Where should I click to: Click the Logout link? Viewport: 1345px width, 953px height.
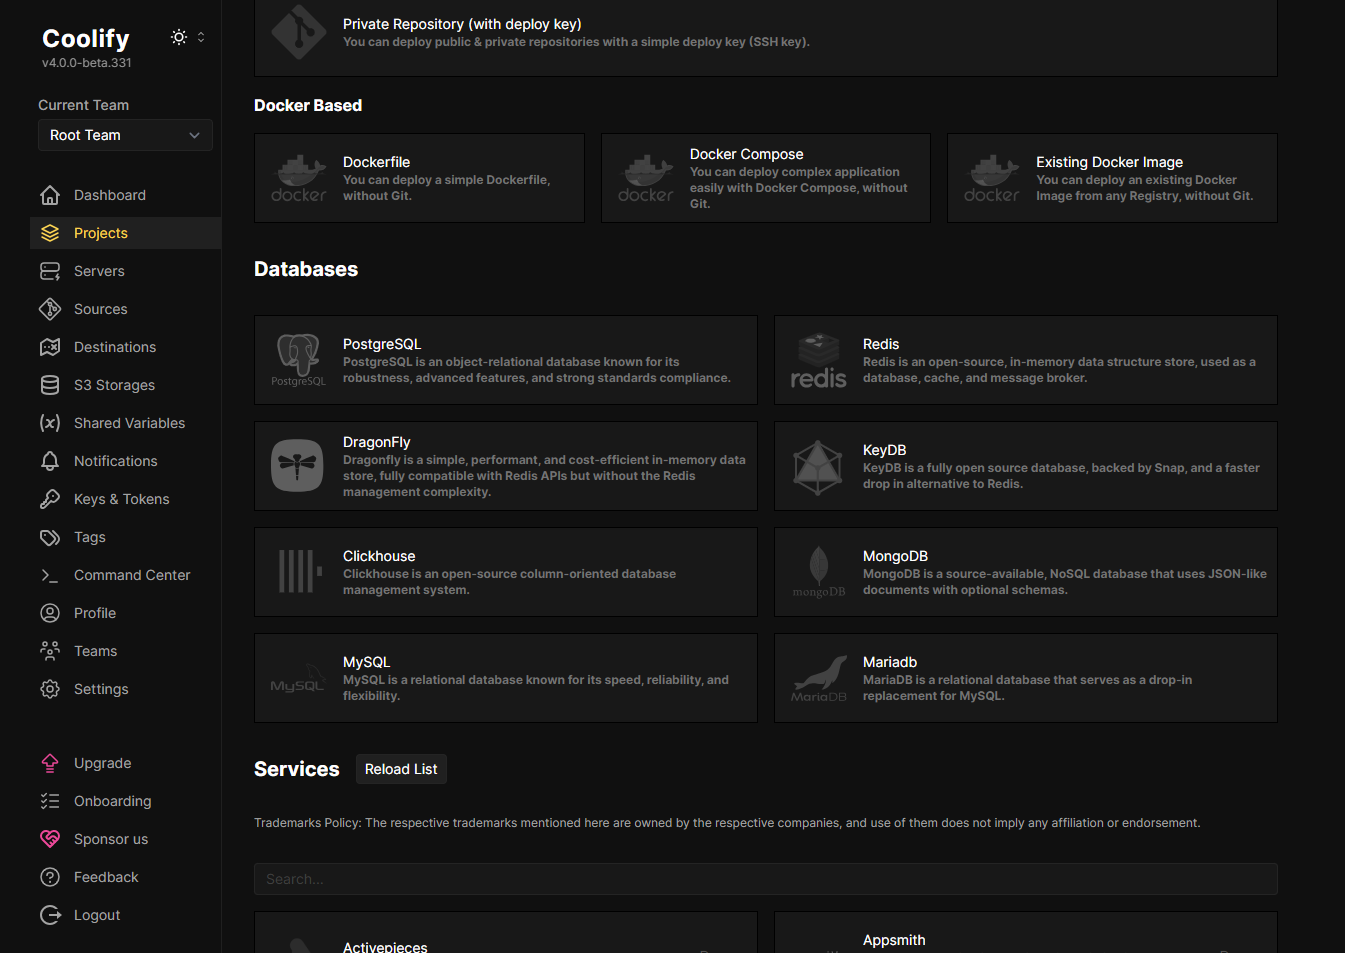coord(96,915)
